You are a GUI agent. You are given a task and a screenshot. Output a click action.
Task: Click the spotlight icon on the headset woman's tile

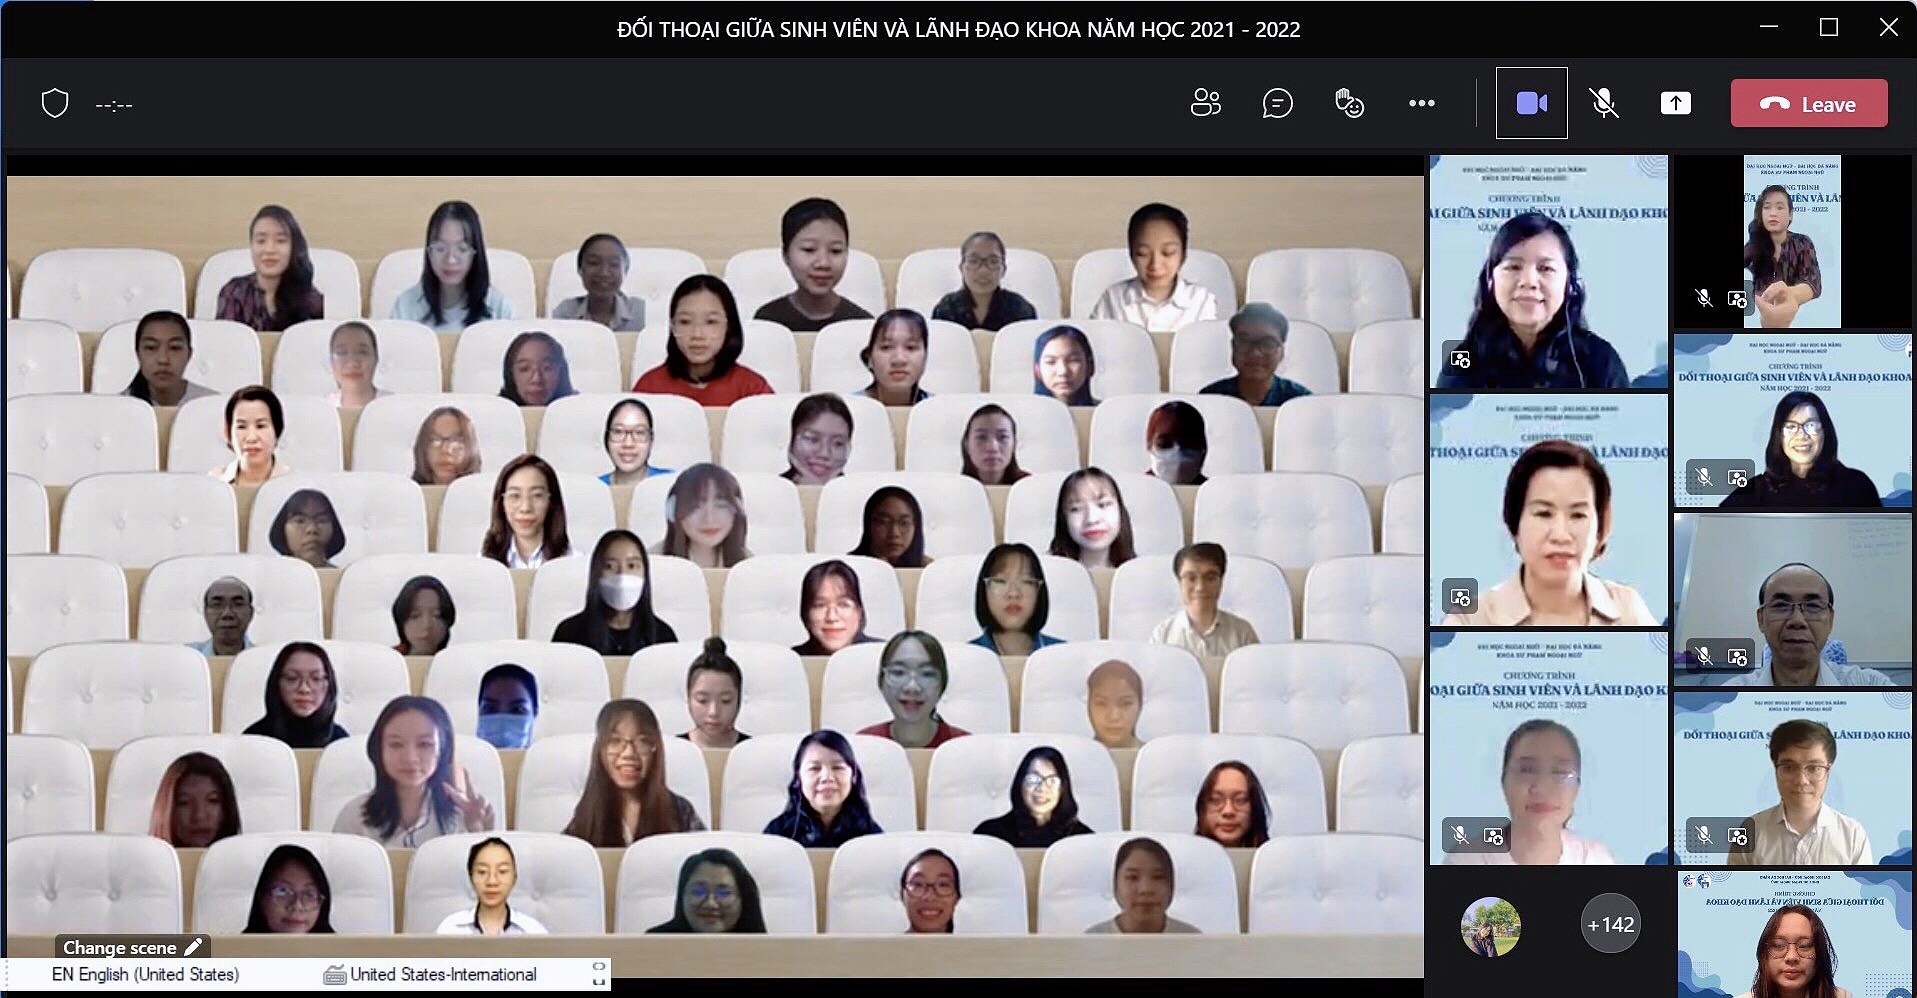(1460, 358)
